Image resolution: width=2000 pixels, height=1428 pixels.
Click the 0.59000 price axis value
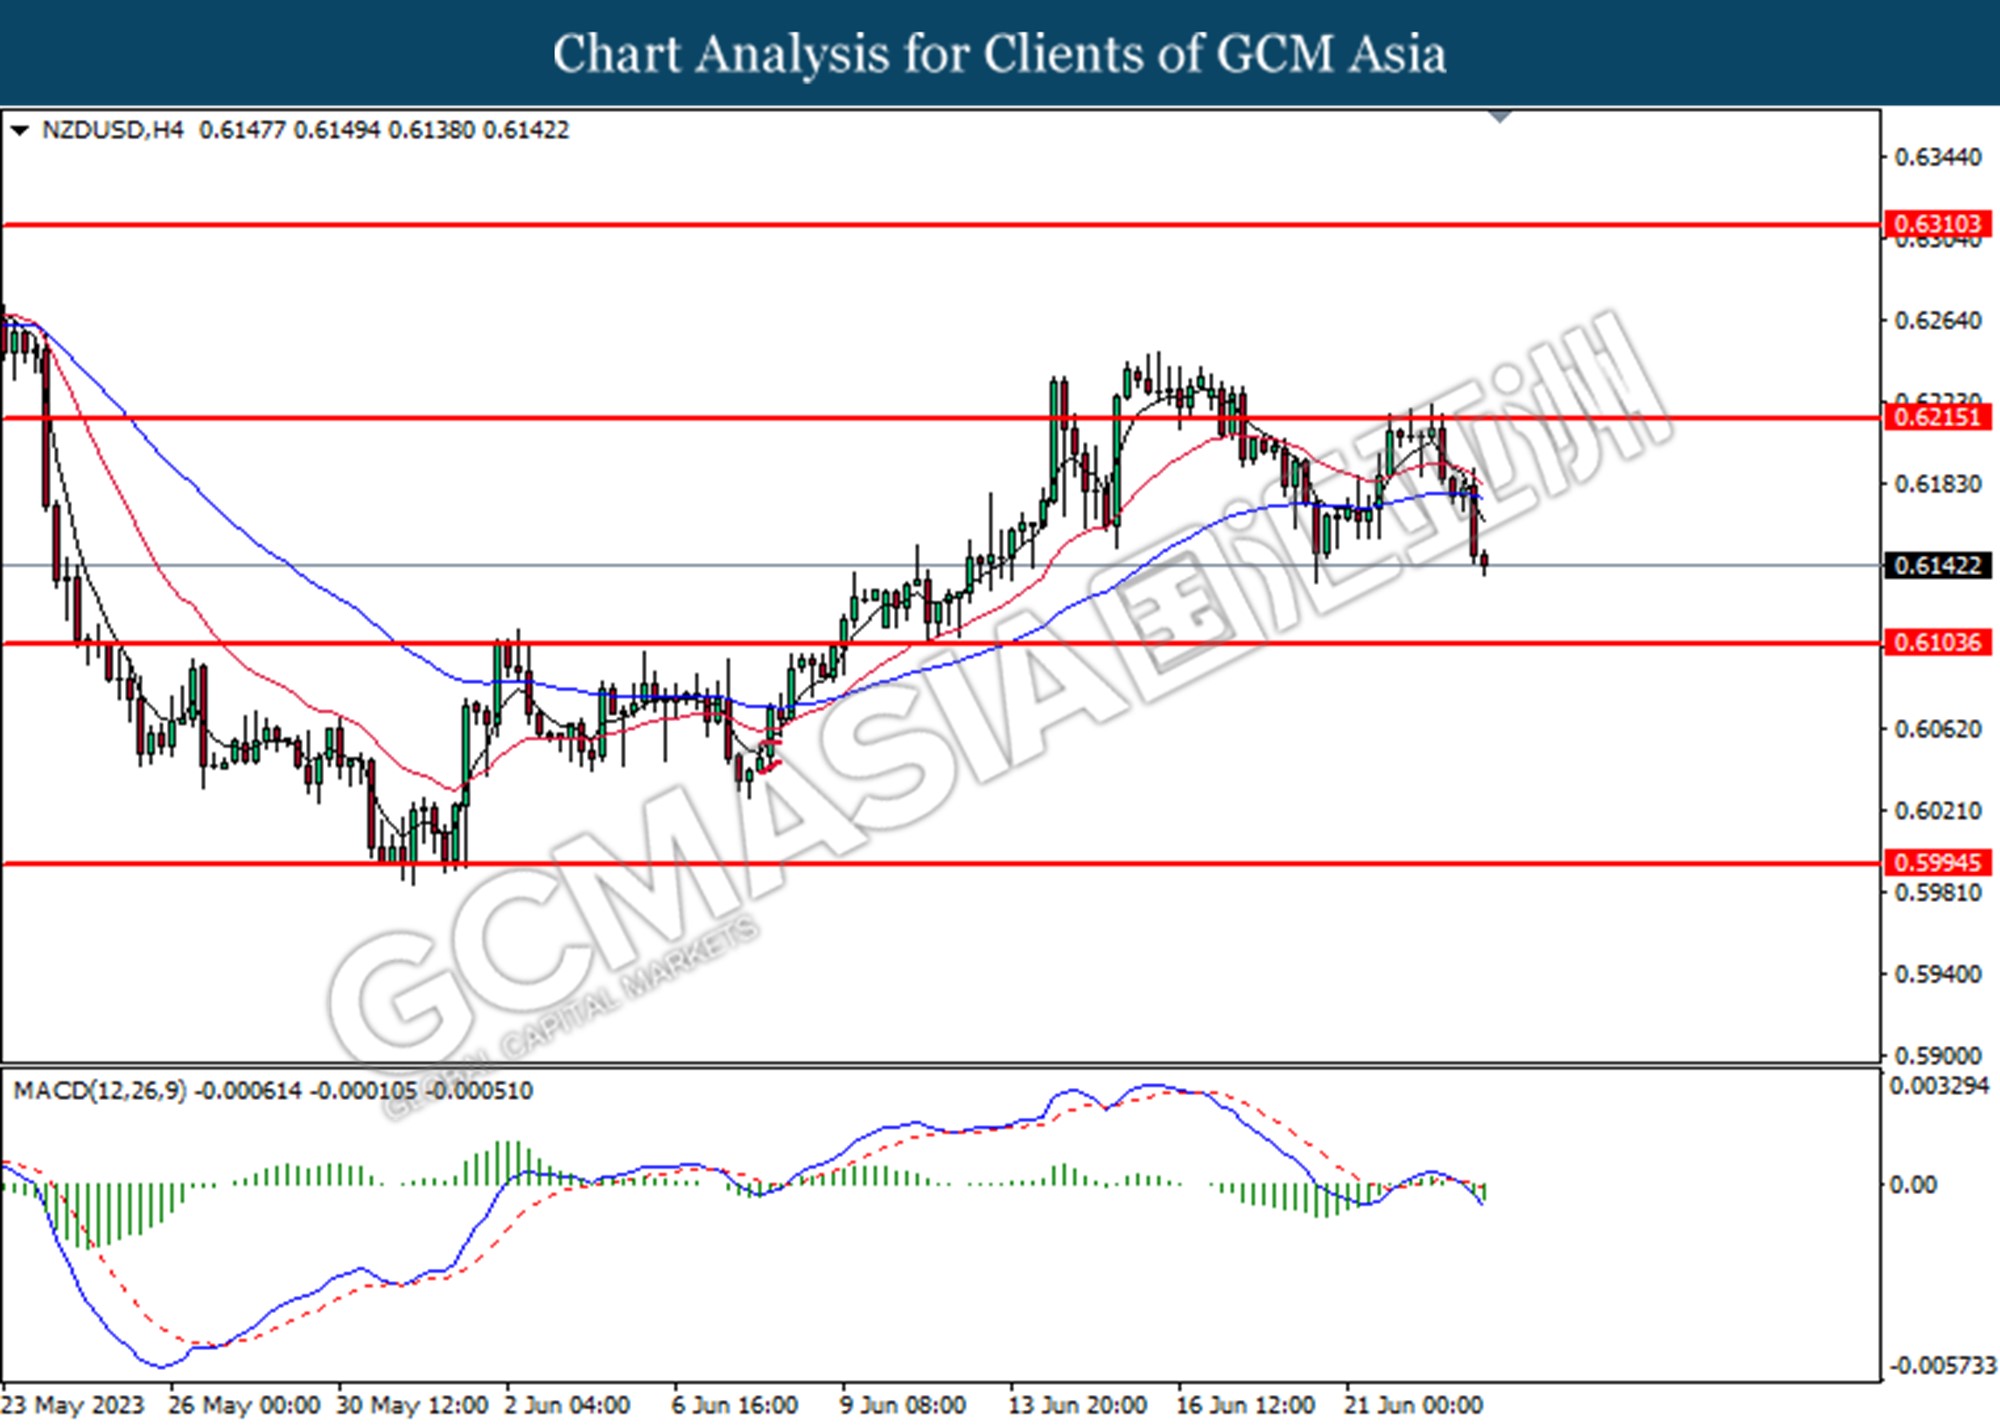[x=1938, y=1055]
